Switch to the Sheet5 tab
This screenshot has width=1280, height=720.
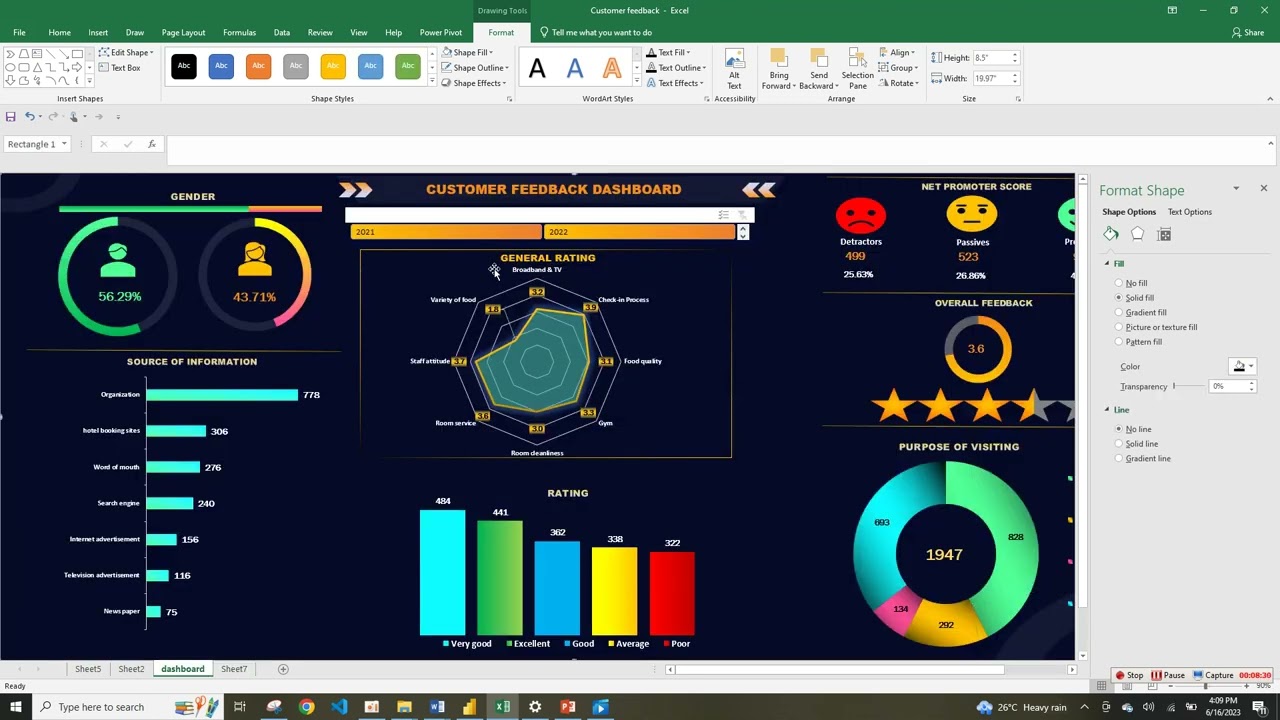point(88,669)
